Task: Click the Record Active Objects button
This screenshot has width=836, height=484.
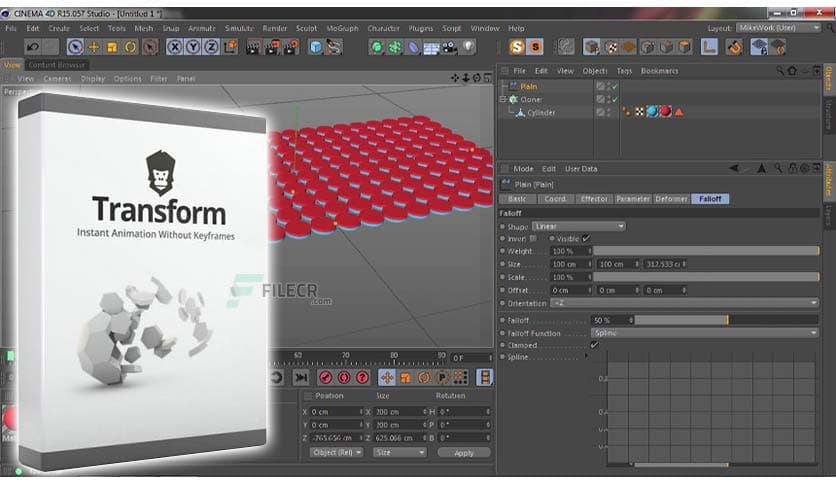Action: coord(326,377)
